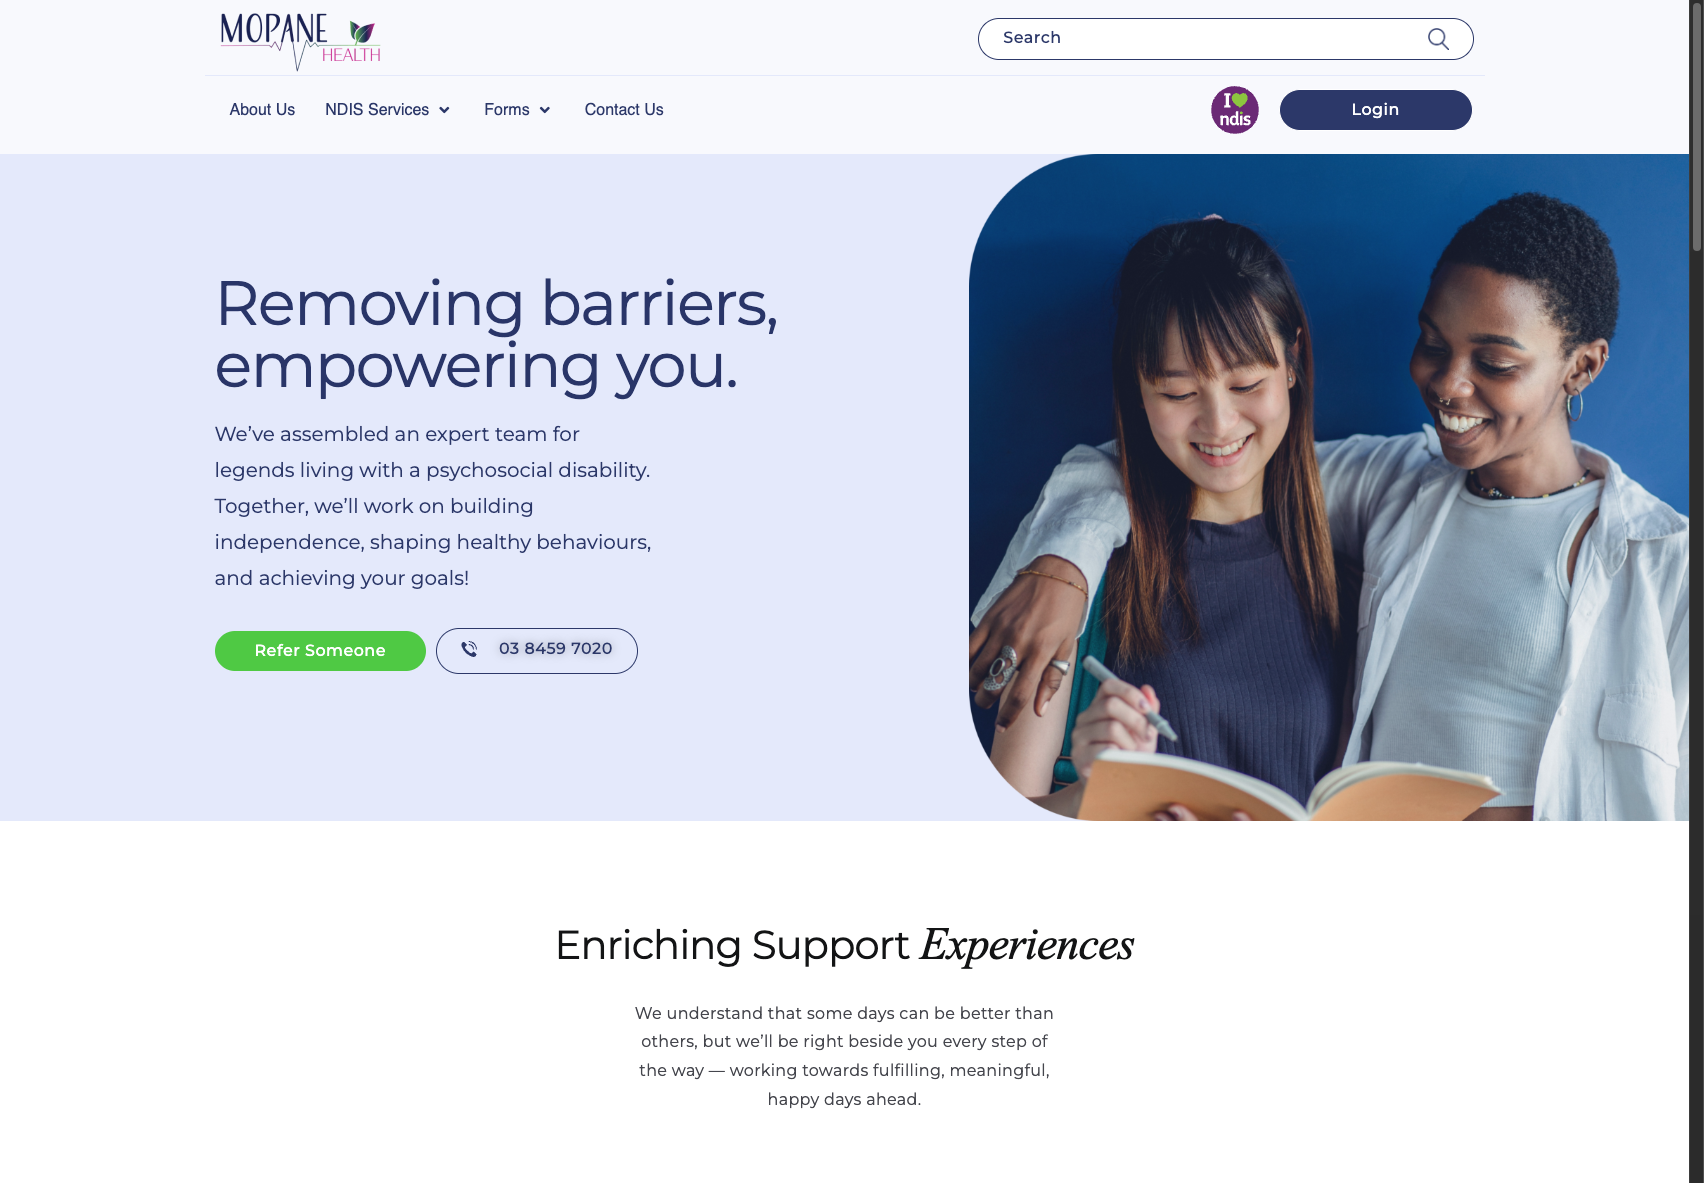
Task: Open the Forms menu
Action: click(x=507, y=110)
